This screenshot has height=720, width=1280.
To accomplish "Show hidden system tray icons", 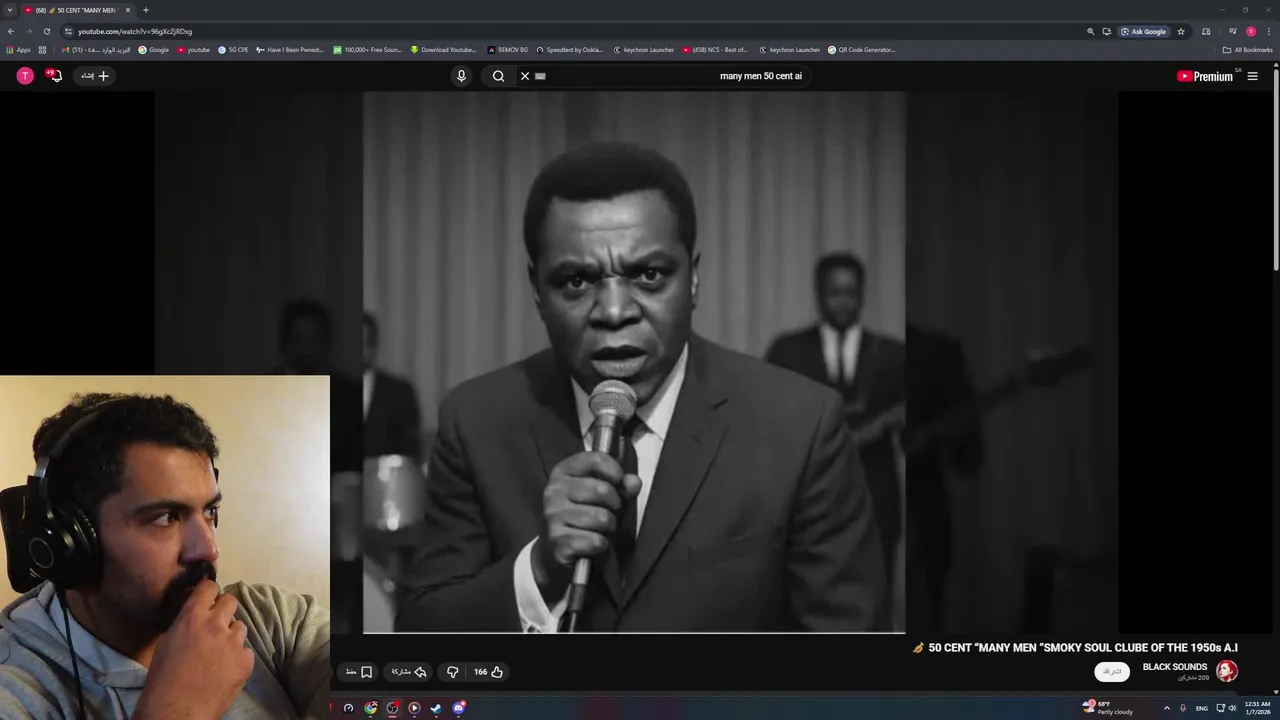I will click(1166, 708).
